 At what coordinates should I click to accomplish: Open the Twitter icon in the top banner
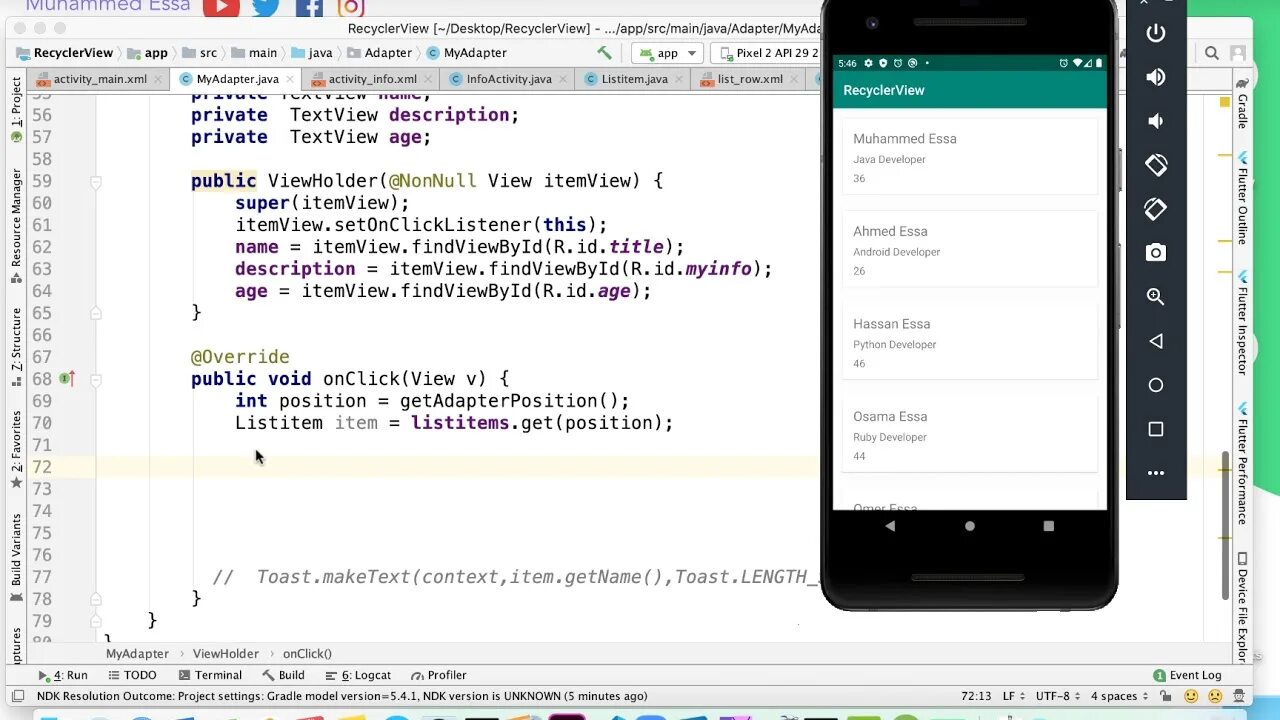coord(266,8)
